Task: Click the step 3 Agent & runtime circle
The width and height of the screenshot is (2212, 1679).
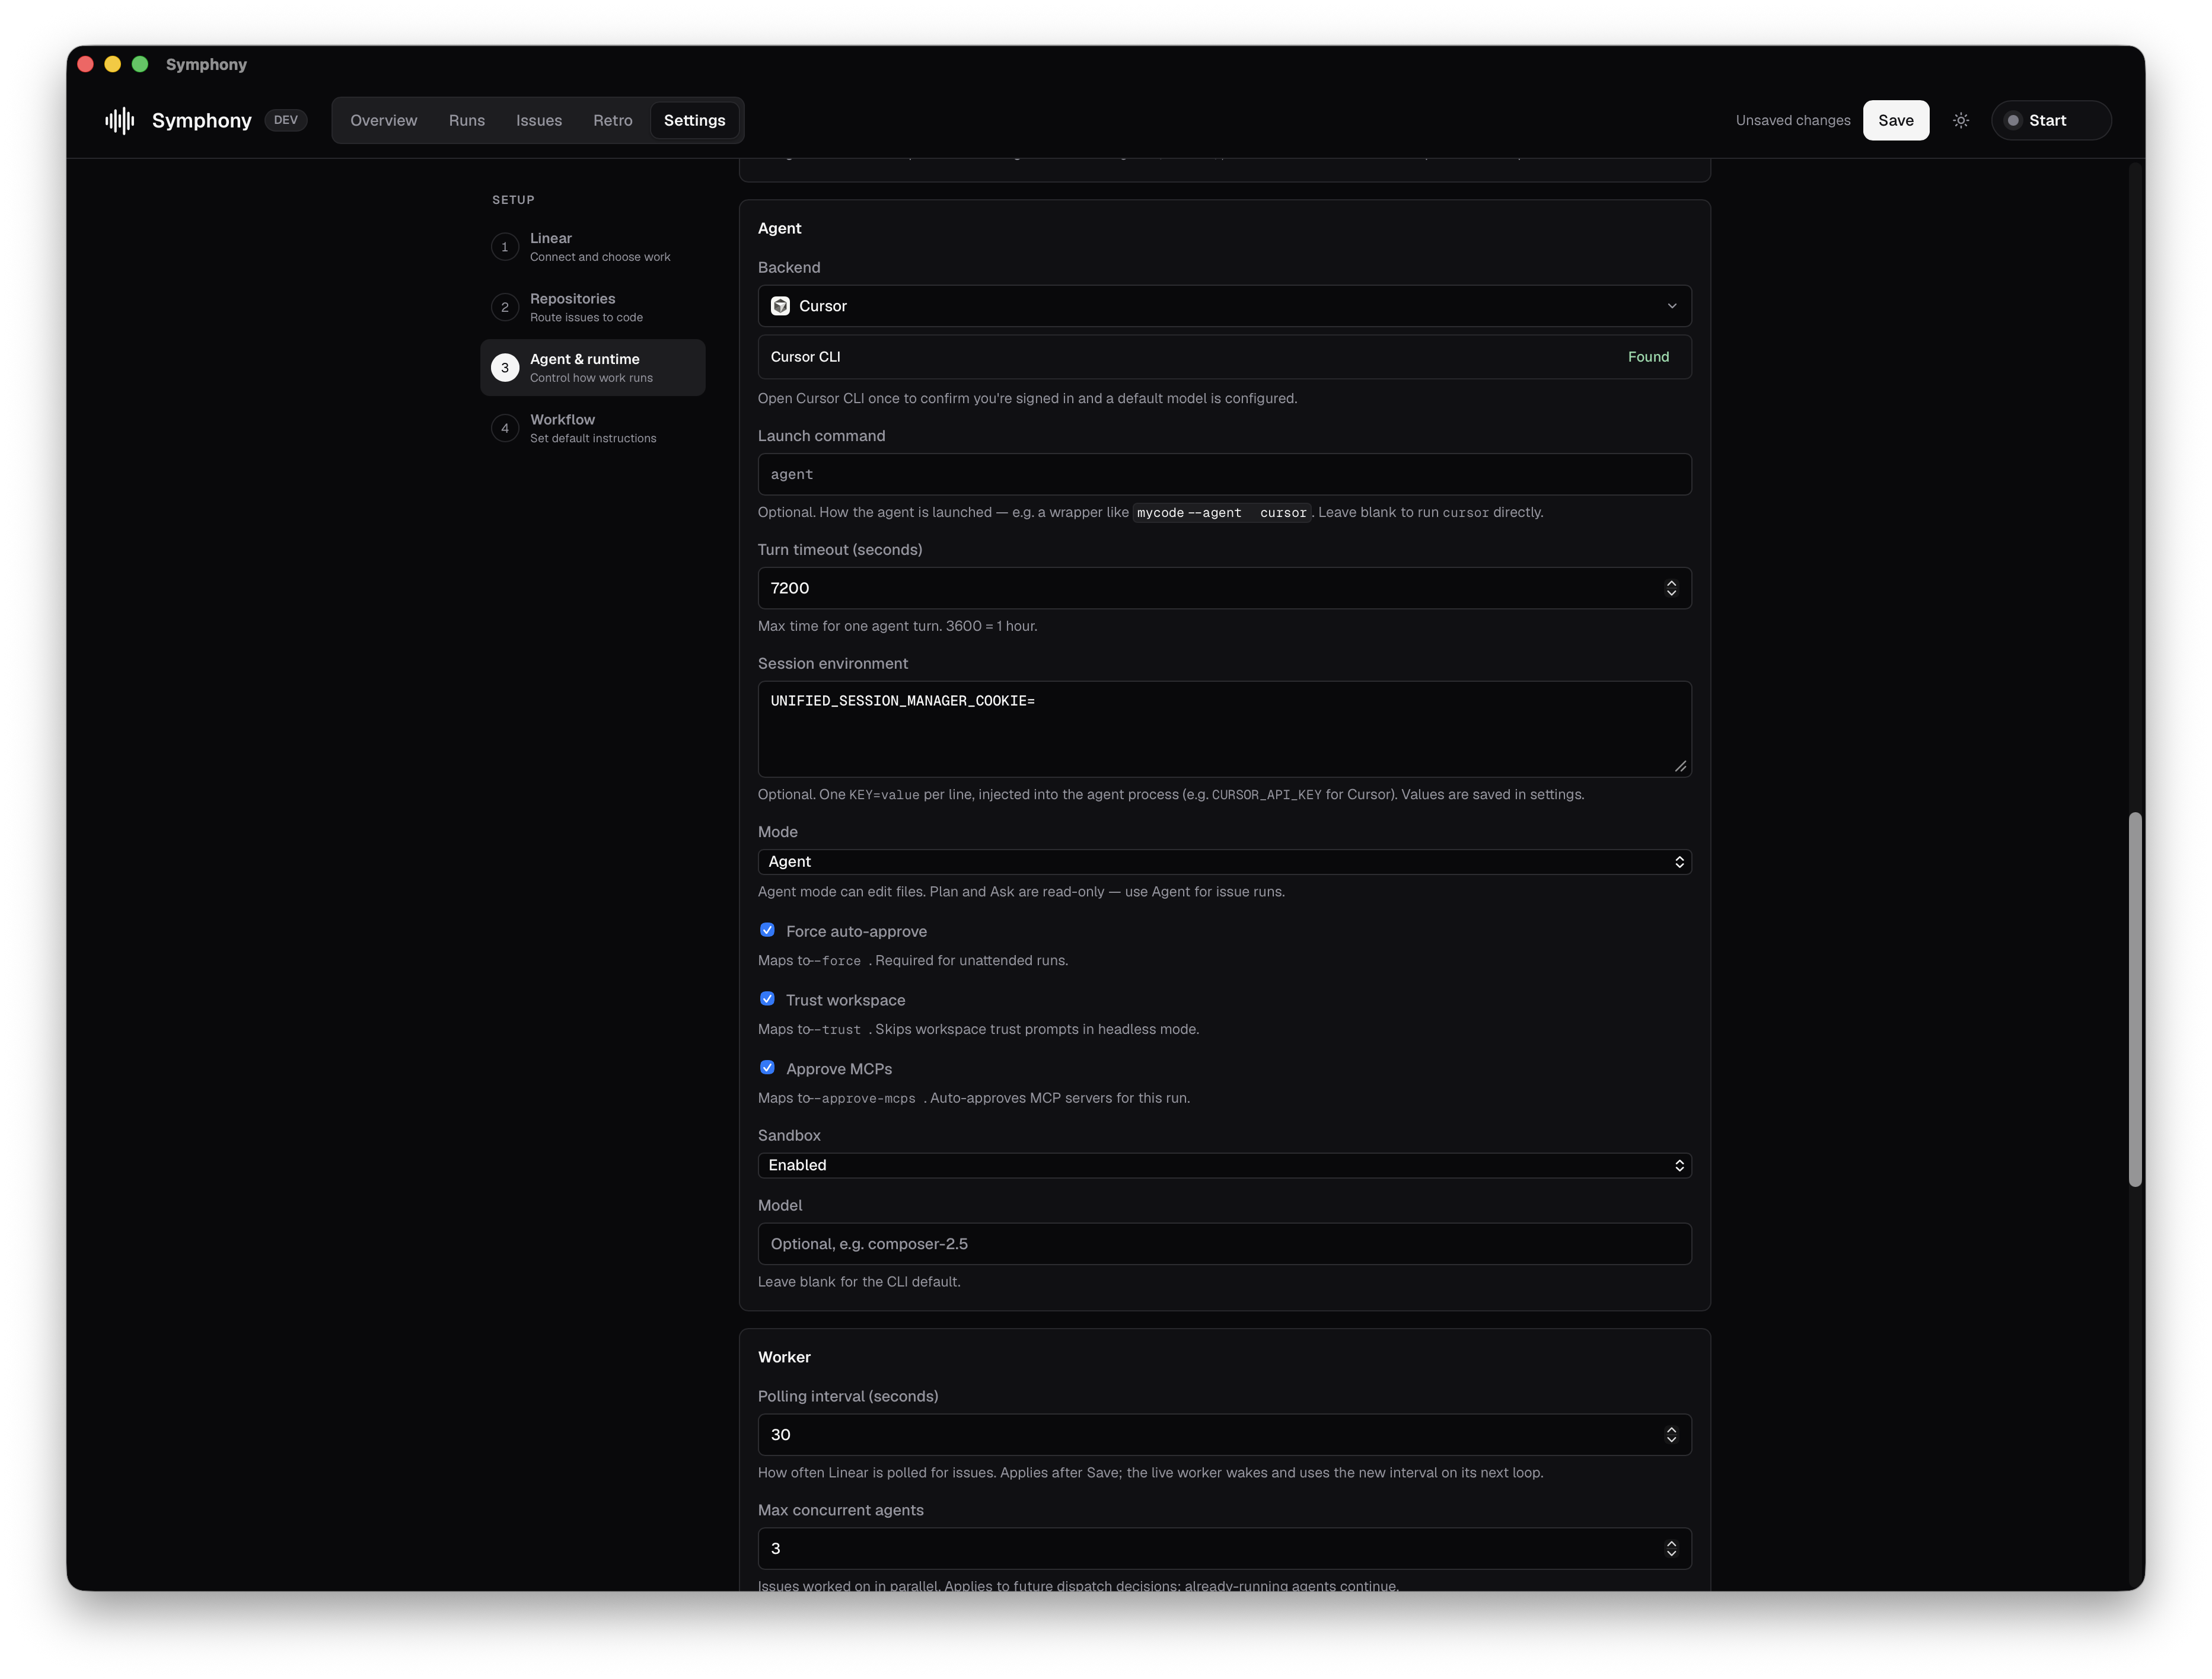Action: (x=505, y=368)
